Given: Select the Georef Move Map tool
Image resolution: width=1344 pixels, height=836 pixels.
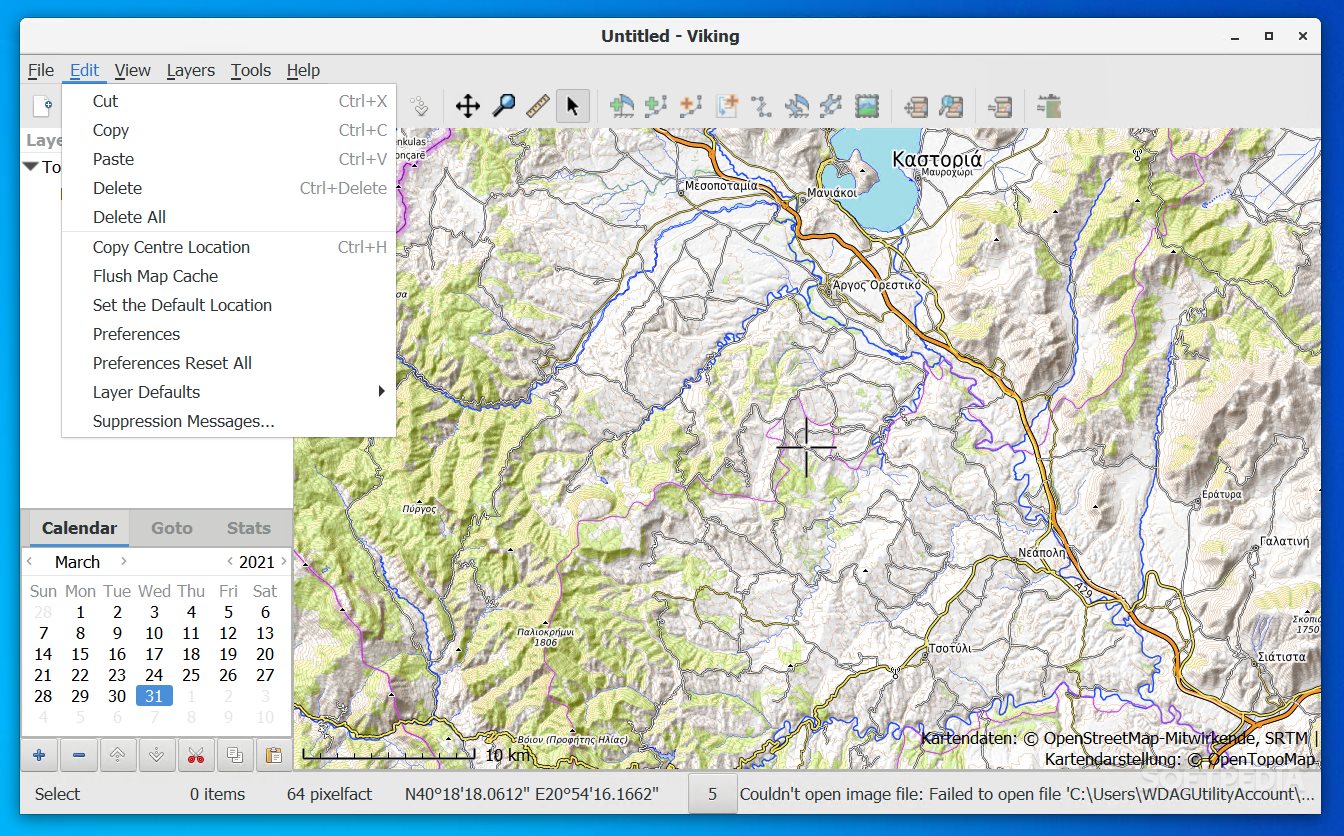Looking at the screenshot, I should click(915, 106).
